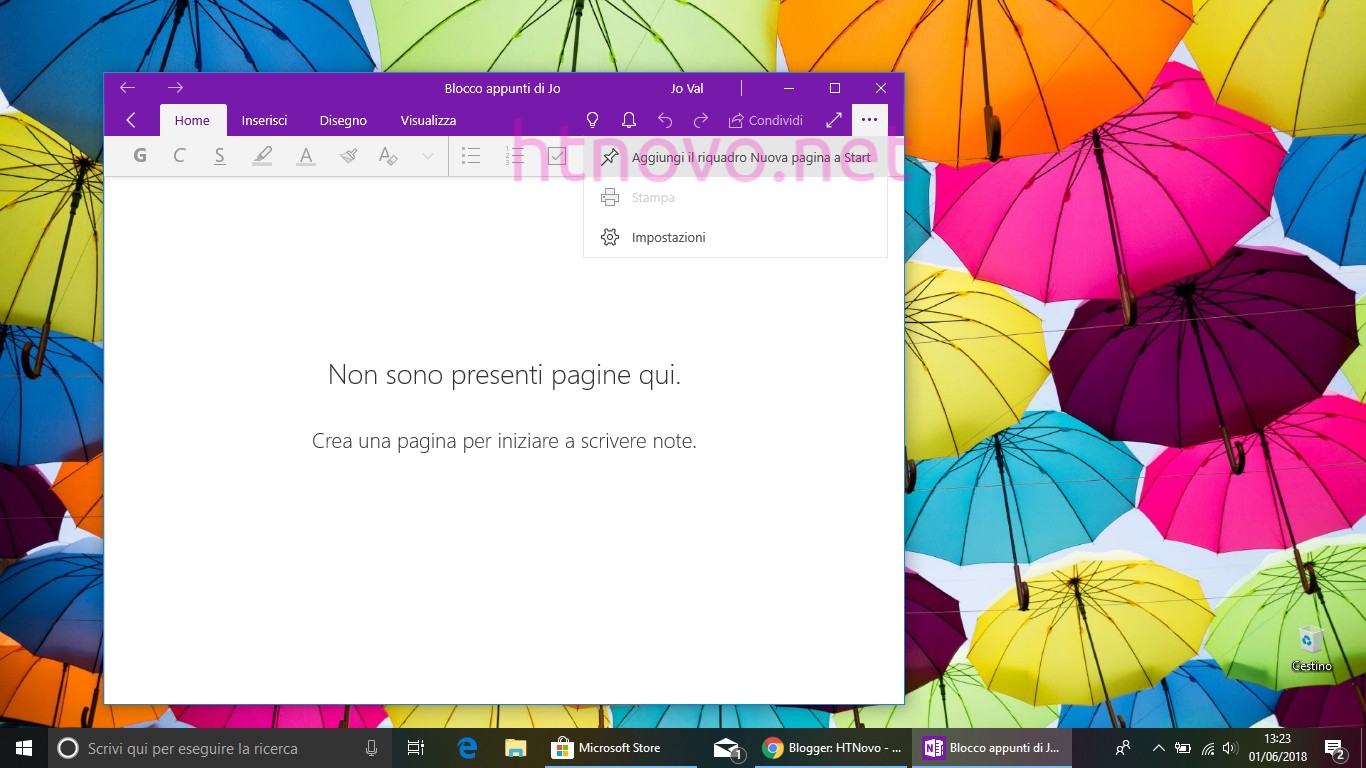
Task: Click the redo arrow icon
Action: click(701, 120)
